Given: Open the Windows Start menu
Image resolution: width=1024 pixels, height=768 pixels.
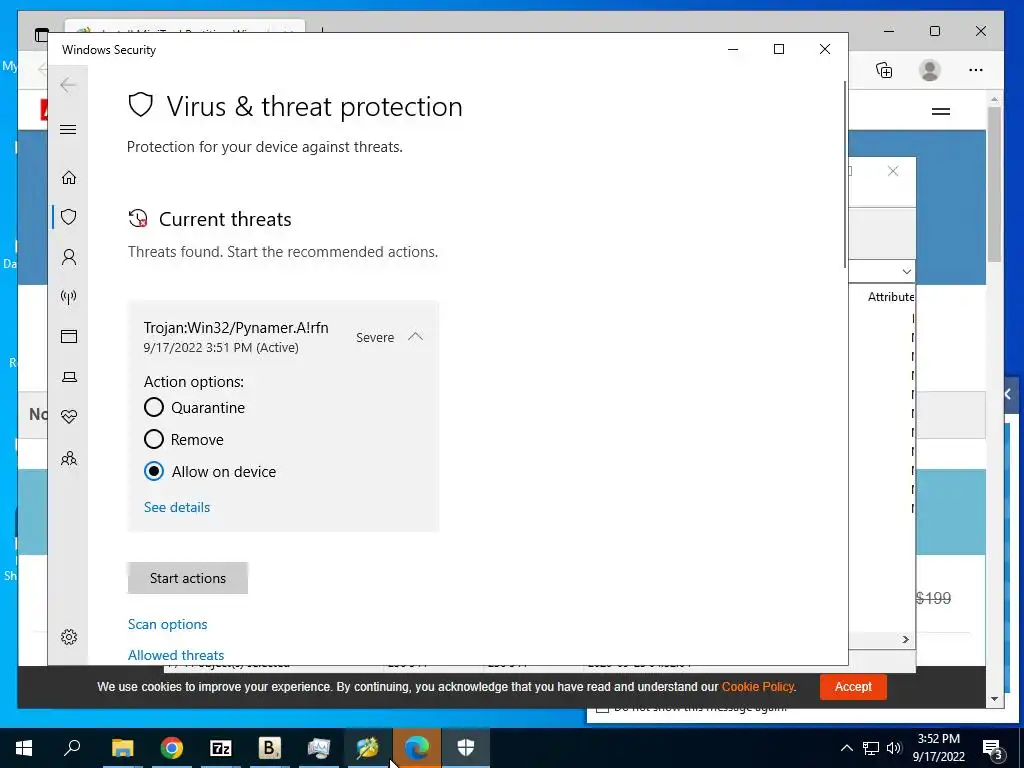Looking at the screenshot, I should click(24, 748).
